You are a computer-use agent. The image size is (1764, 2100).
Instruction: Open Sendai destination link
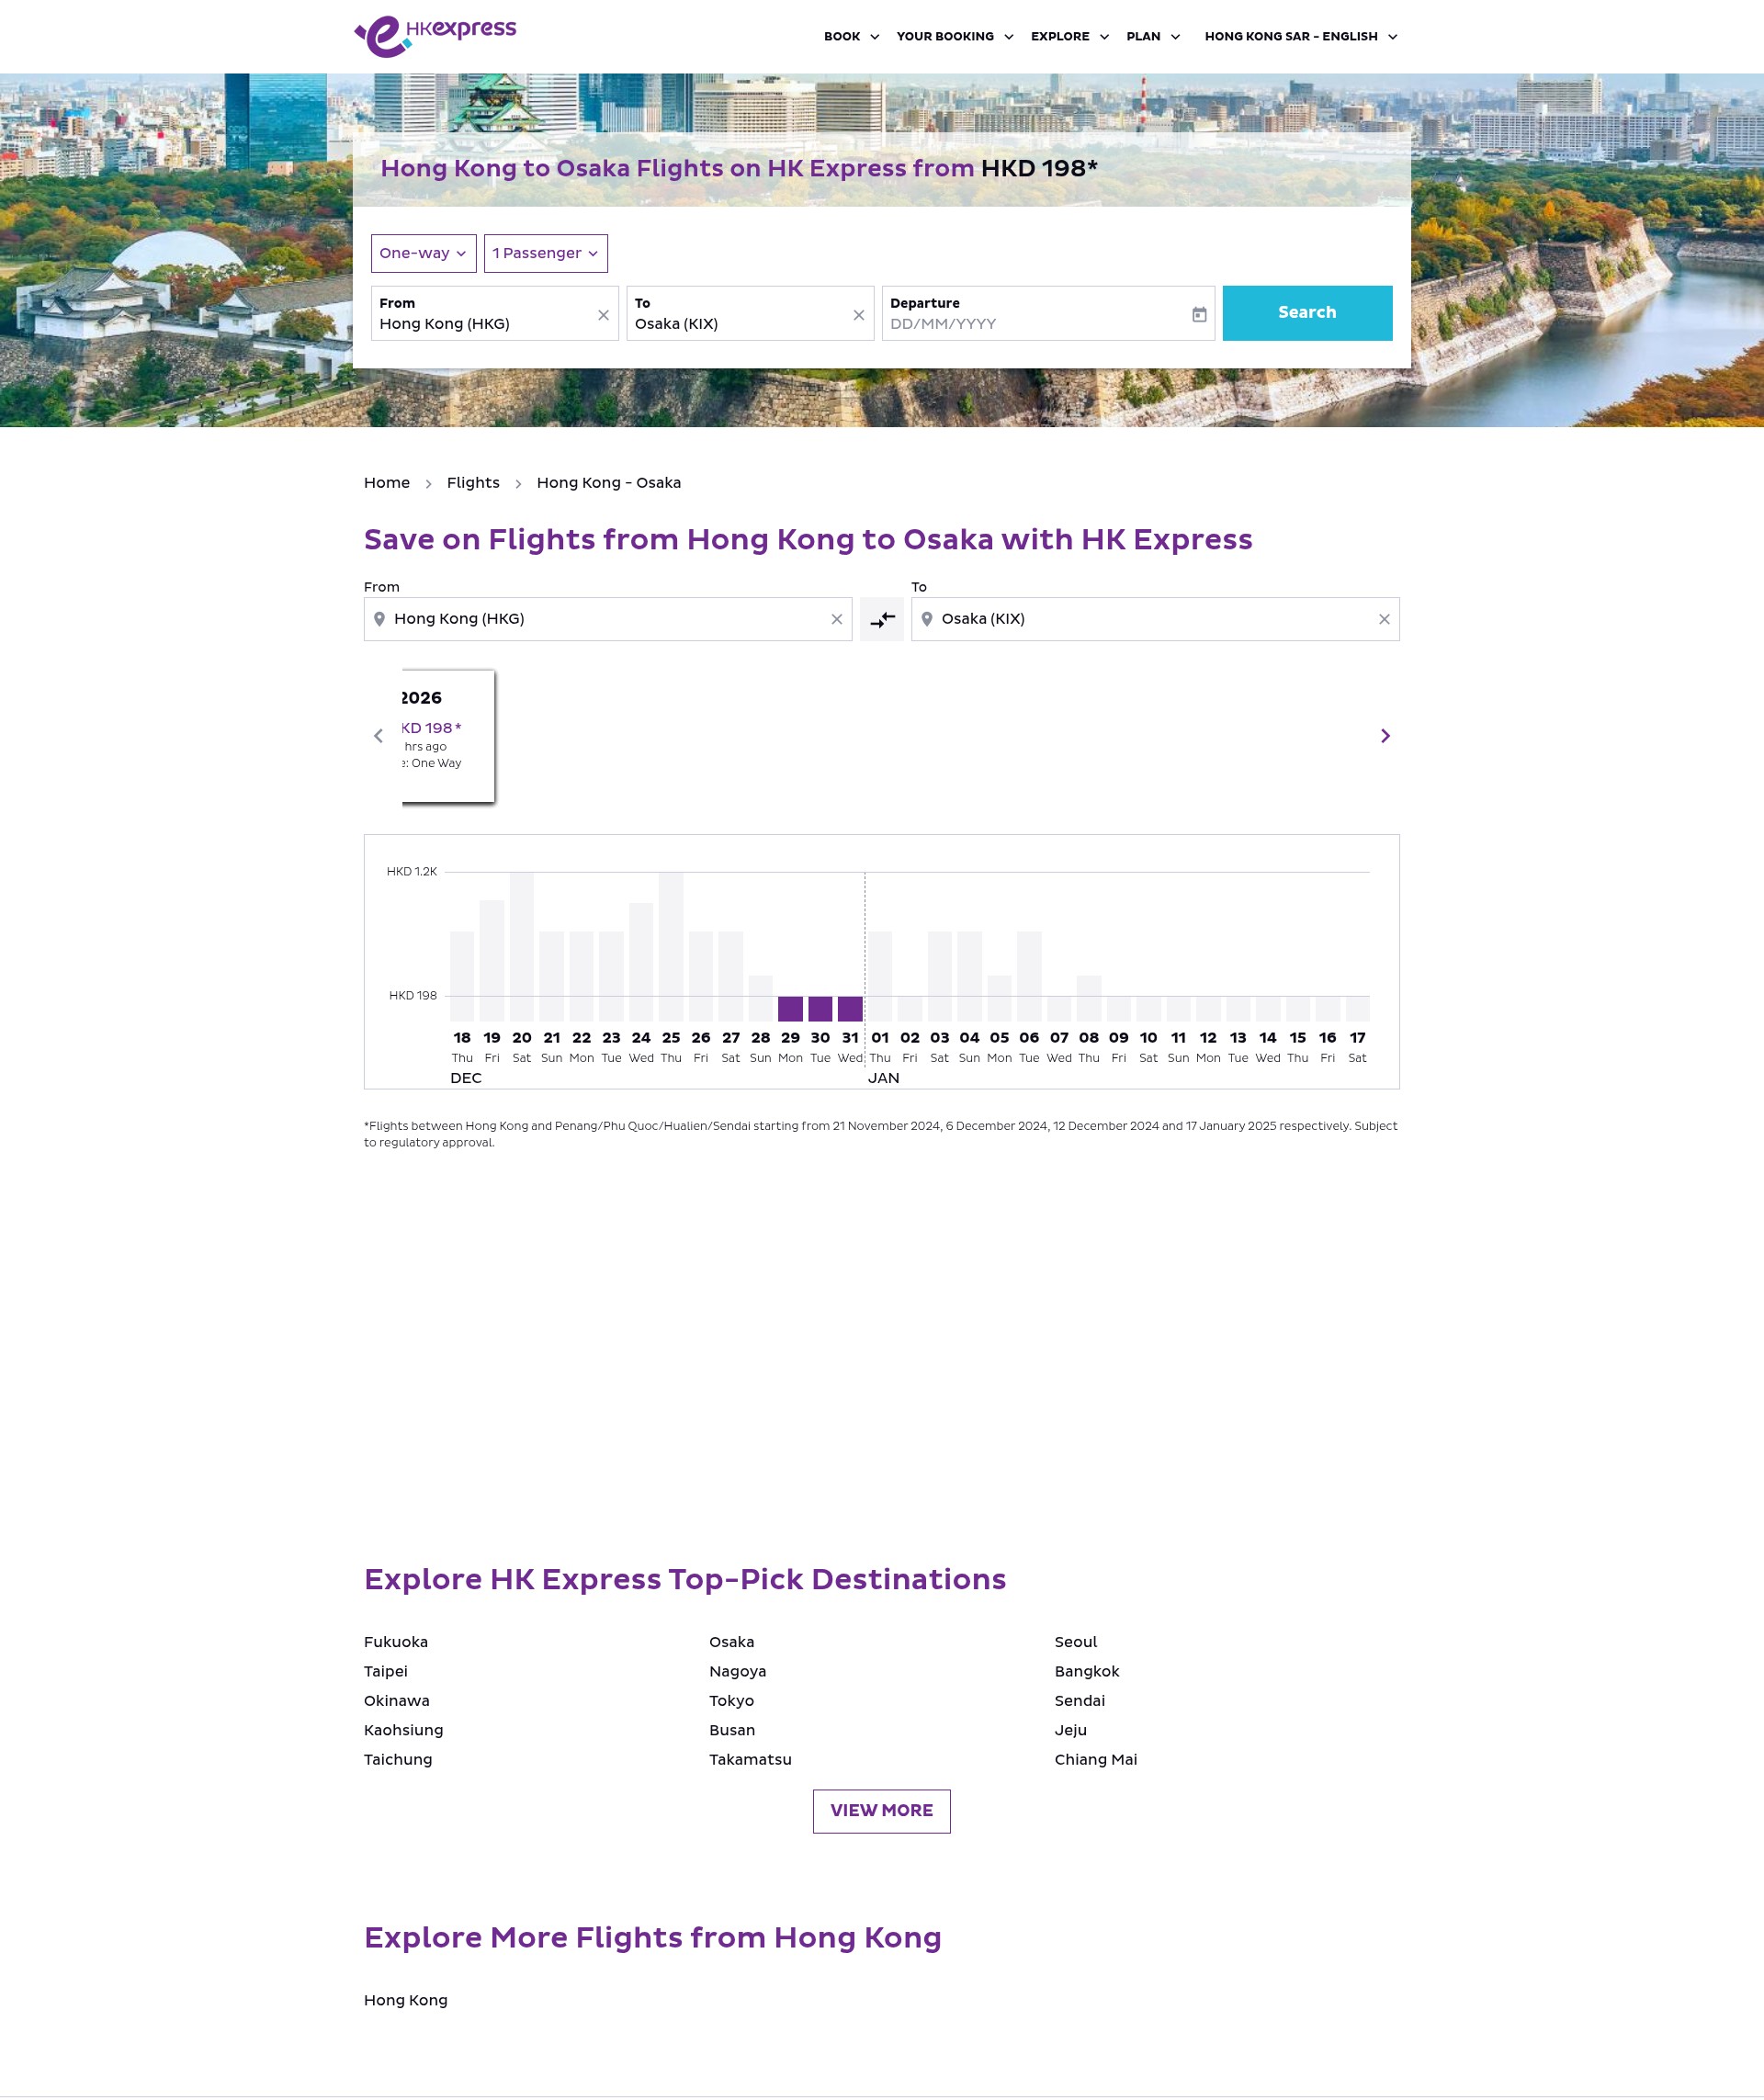click(x=1080, y=1701)
